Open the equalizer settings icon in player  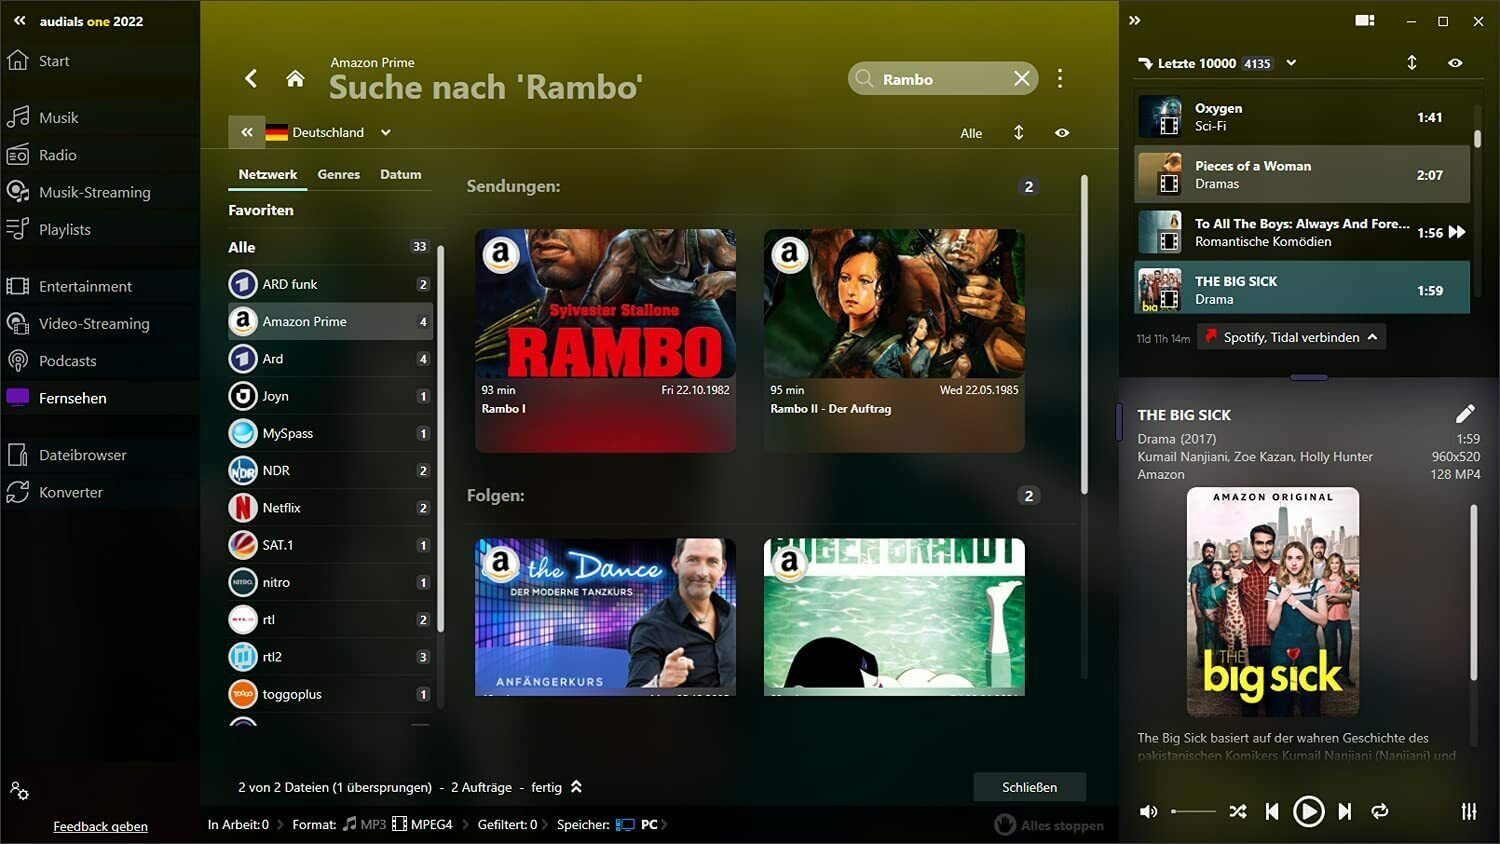[x=1468, y=812]
